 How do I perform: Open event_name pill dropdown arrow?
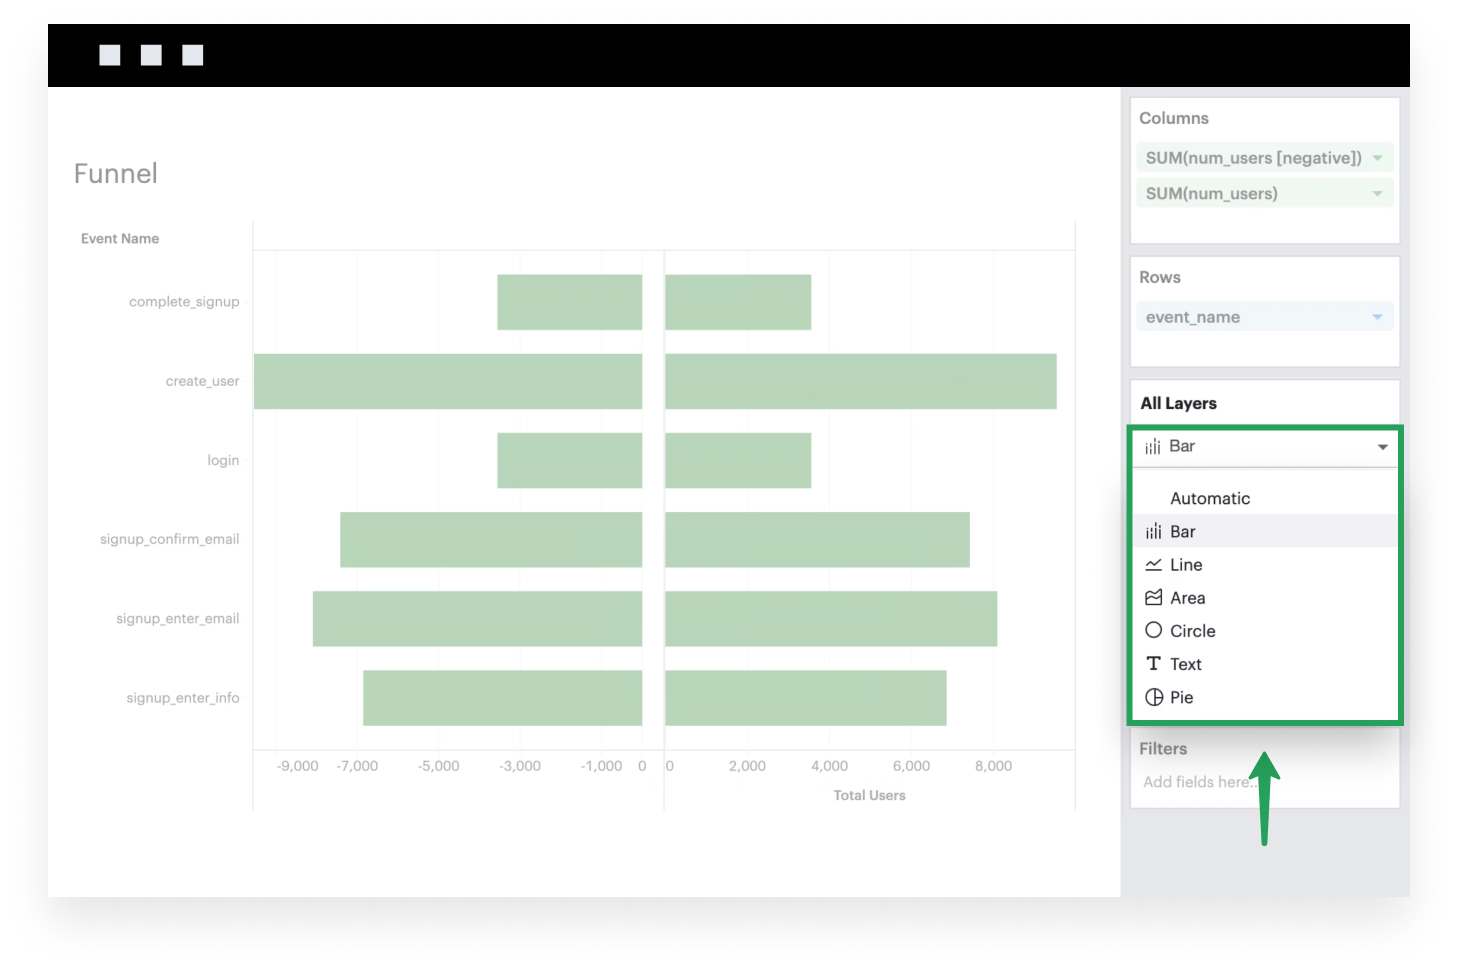(1377, 317)
